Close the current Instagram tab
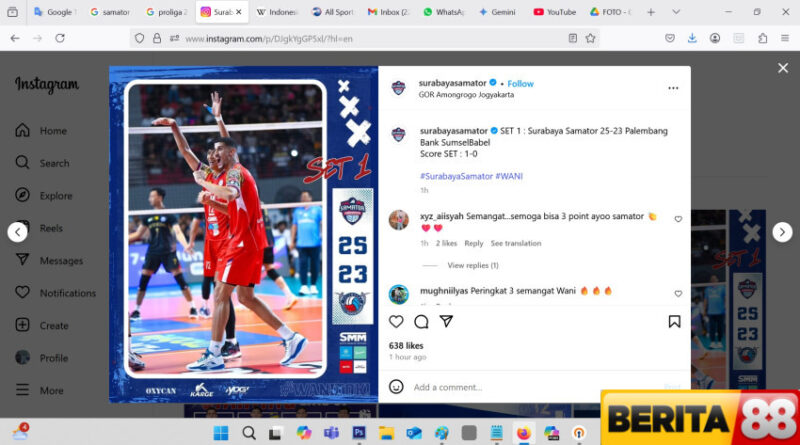The height and width of the screenshot is (445, 800). coord(239,12)
